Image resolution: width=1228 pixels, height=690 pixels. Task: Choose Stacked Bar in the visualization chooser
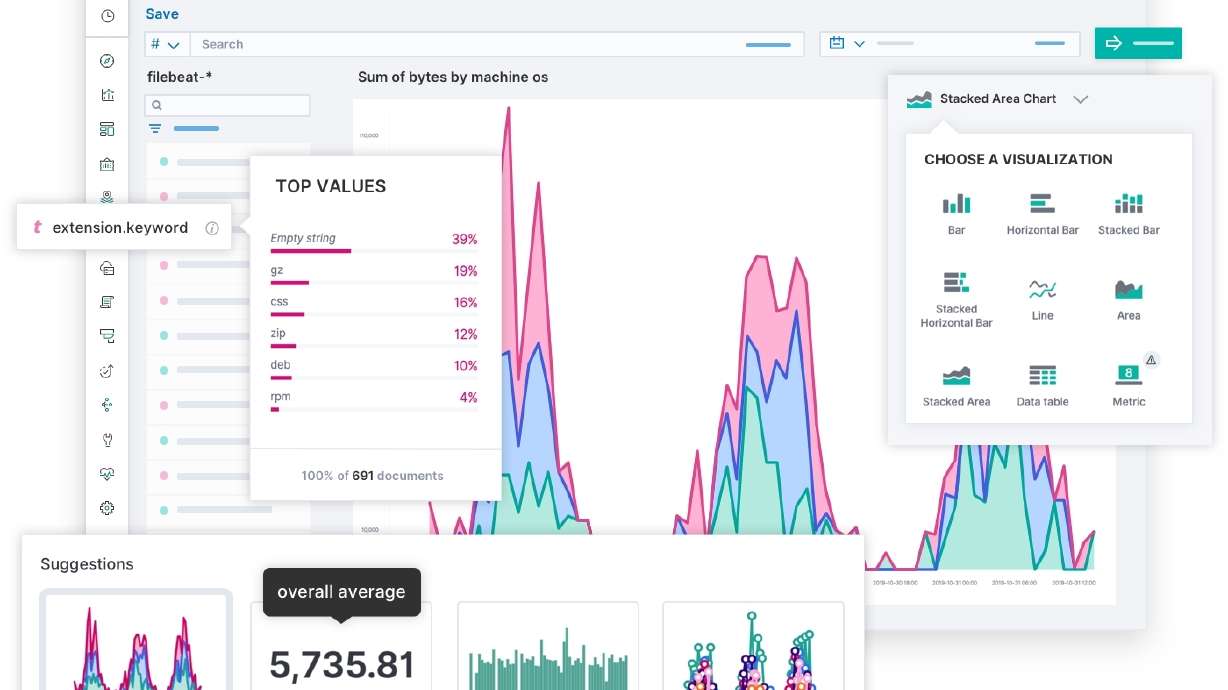[1128, 205]
